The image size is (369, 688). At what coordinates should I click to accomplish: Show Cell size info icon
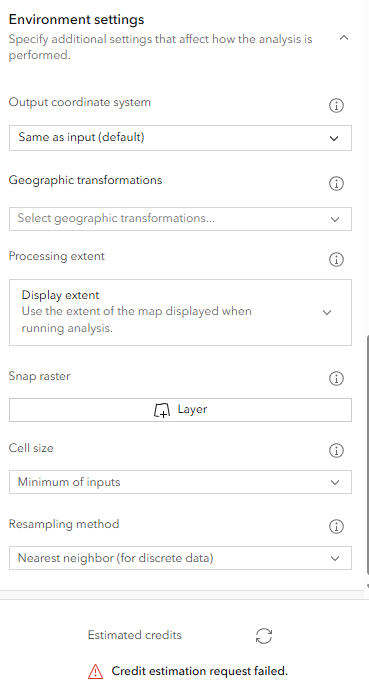336,451
